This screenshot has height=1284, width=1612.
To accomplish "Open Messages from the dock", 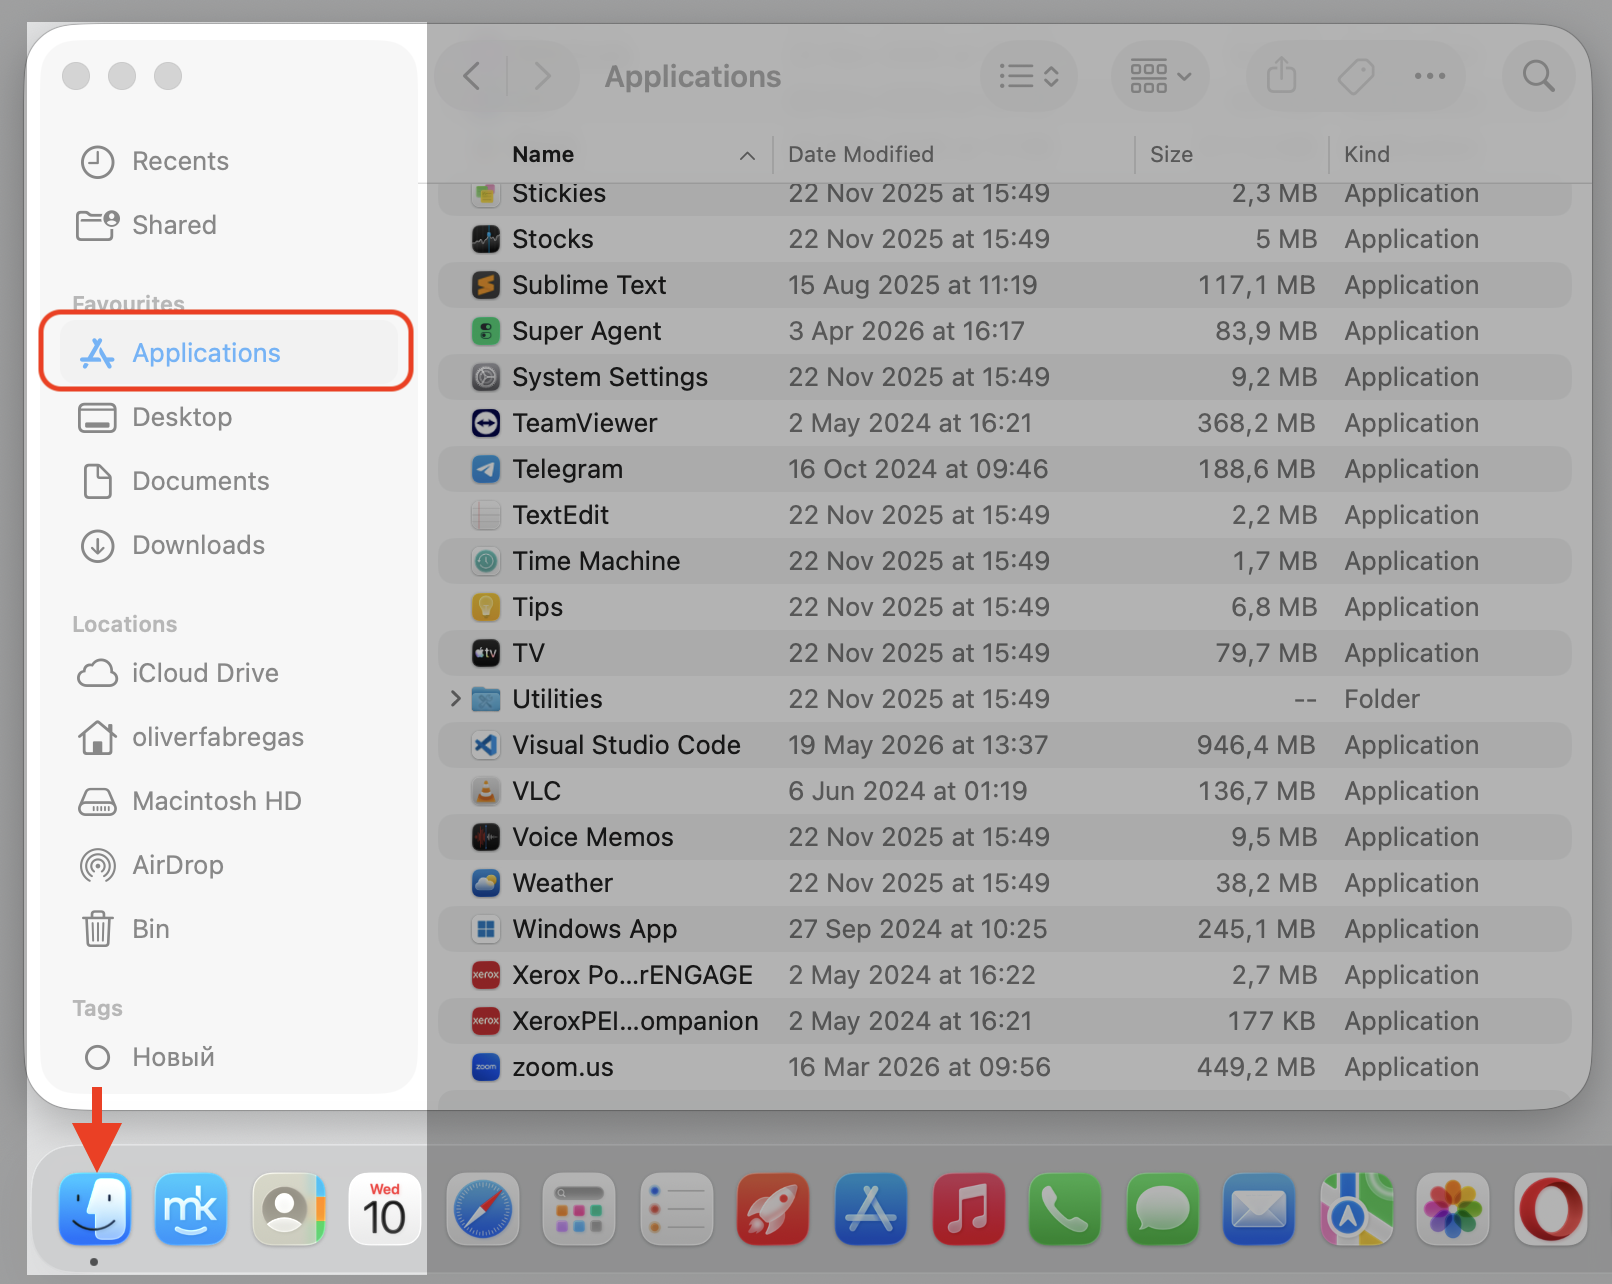I will point(1162,1209).
